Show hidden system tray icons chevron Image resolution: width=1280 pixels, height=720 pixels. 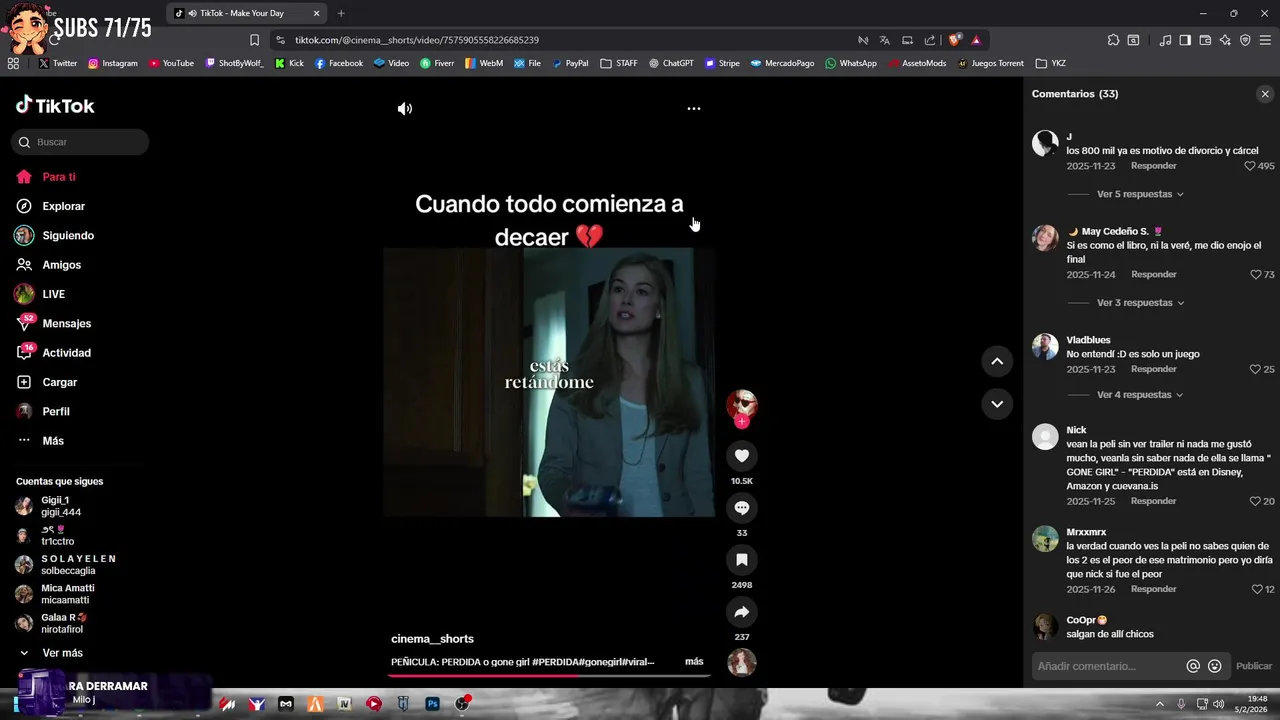click(1160, 704)
